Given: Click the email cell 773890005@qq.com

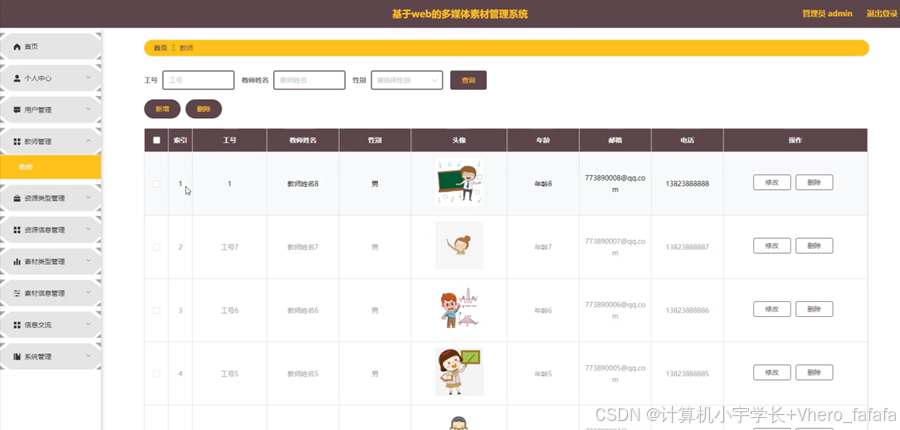Looking at the screenshot, I should pos(615,373).
